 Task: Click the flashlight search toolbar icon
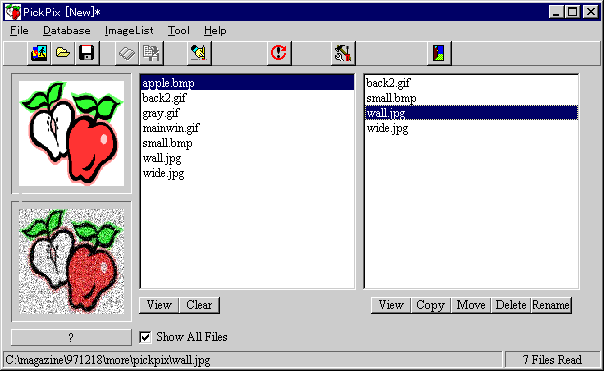(x=199, y=53)
